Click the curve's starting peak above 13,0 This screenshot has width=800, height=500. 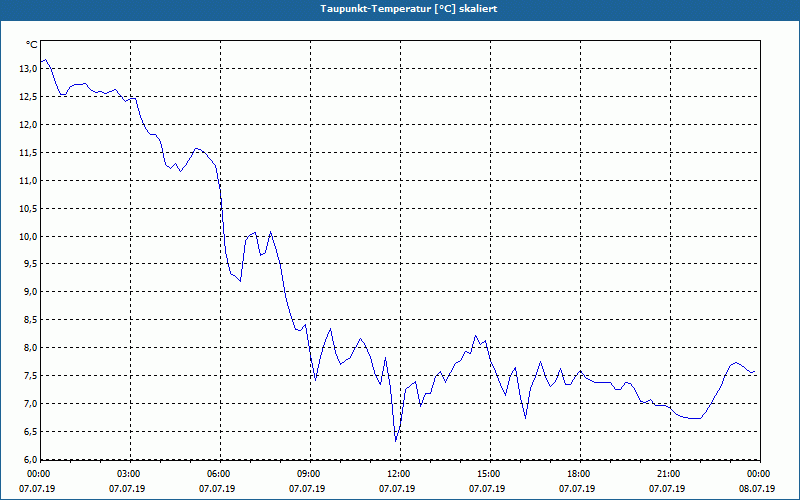coord(45,60)
